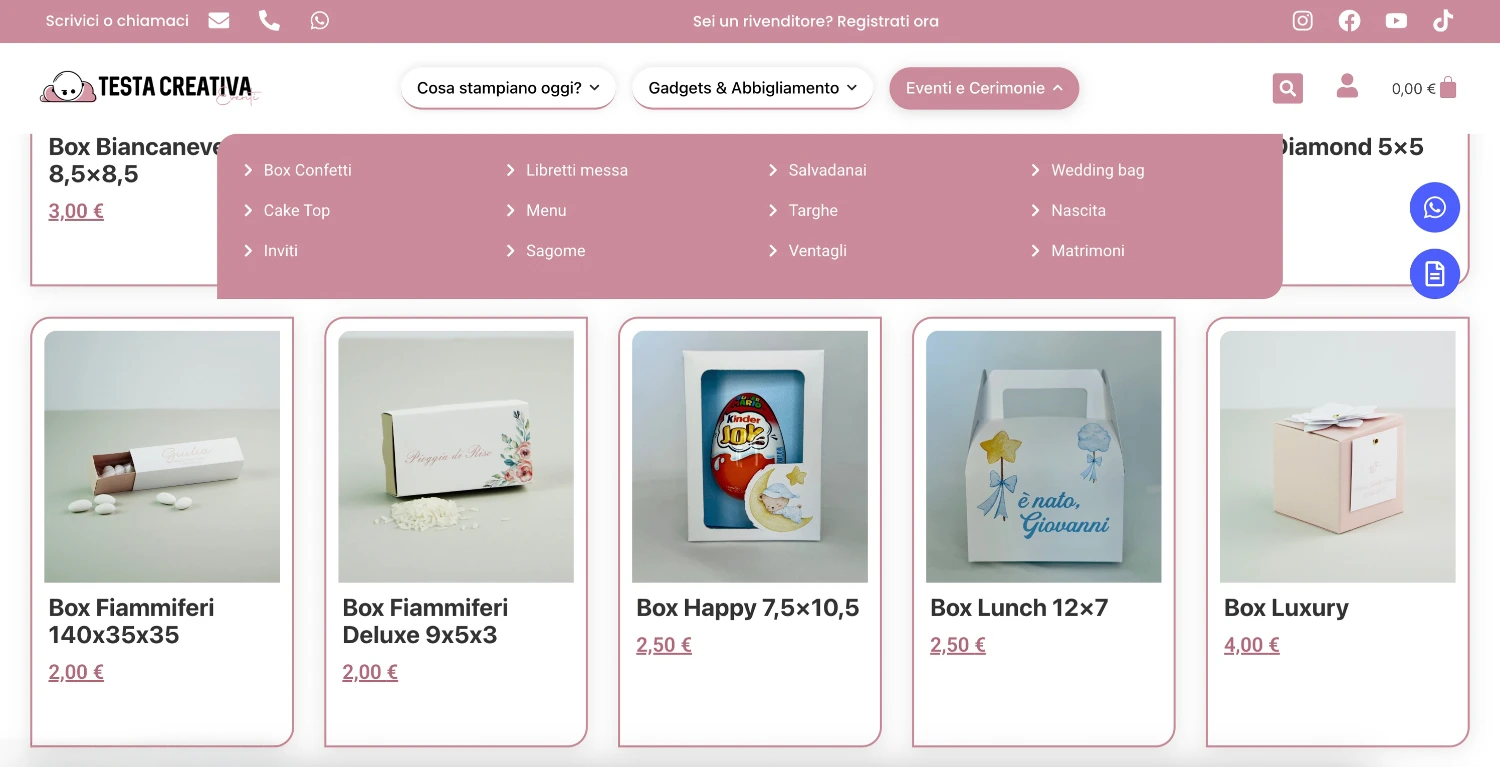Open the Facebook page icon
Viewport: 1500px width, 767px height.
click(1349, 21)
